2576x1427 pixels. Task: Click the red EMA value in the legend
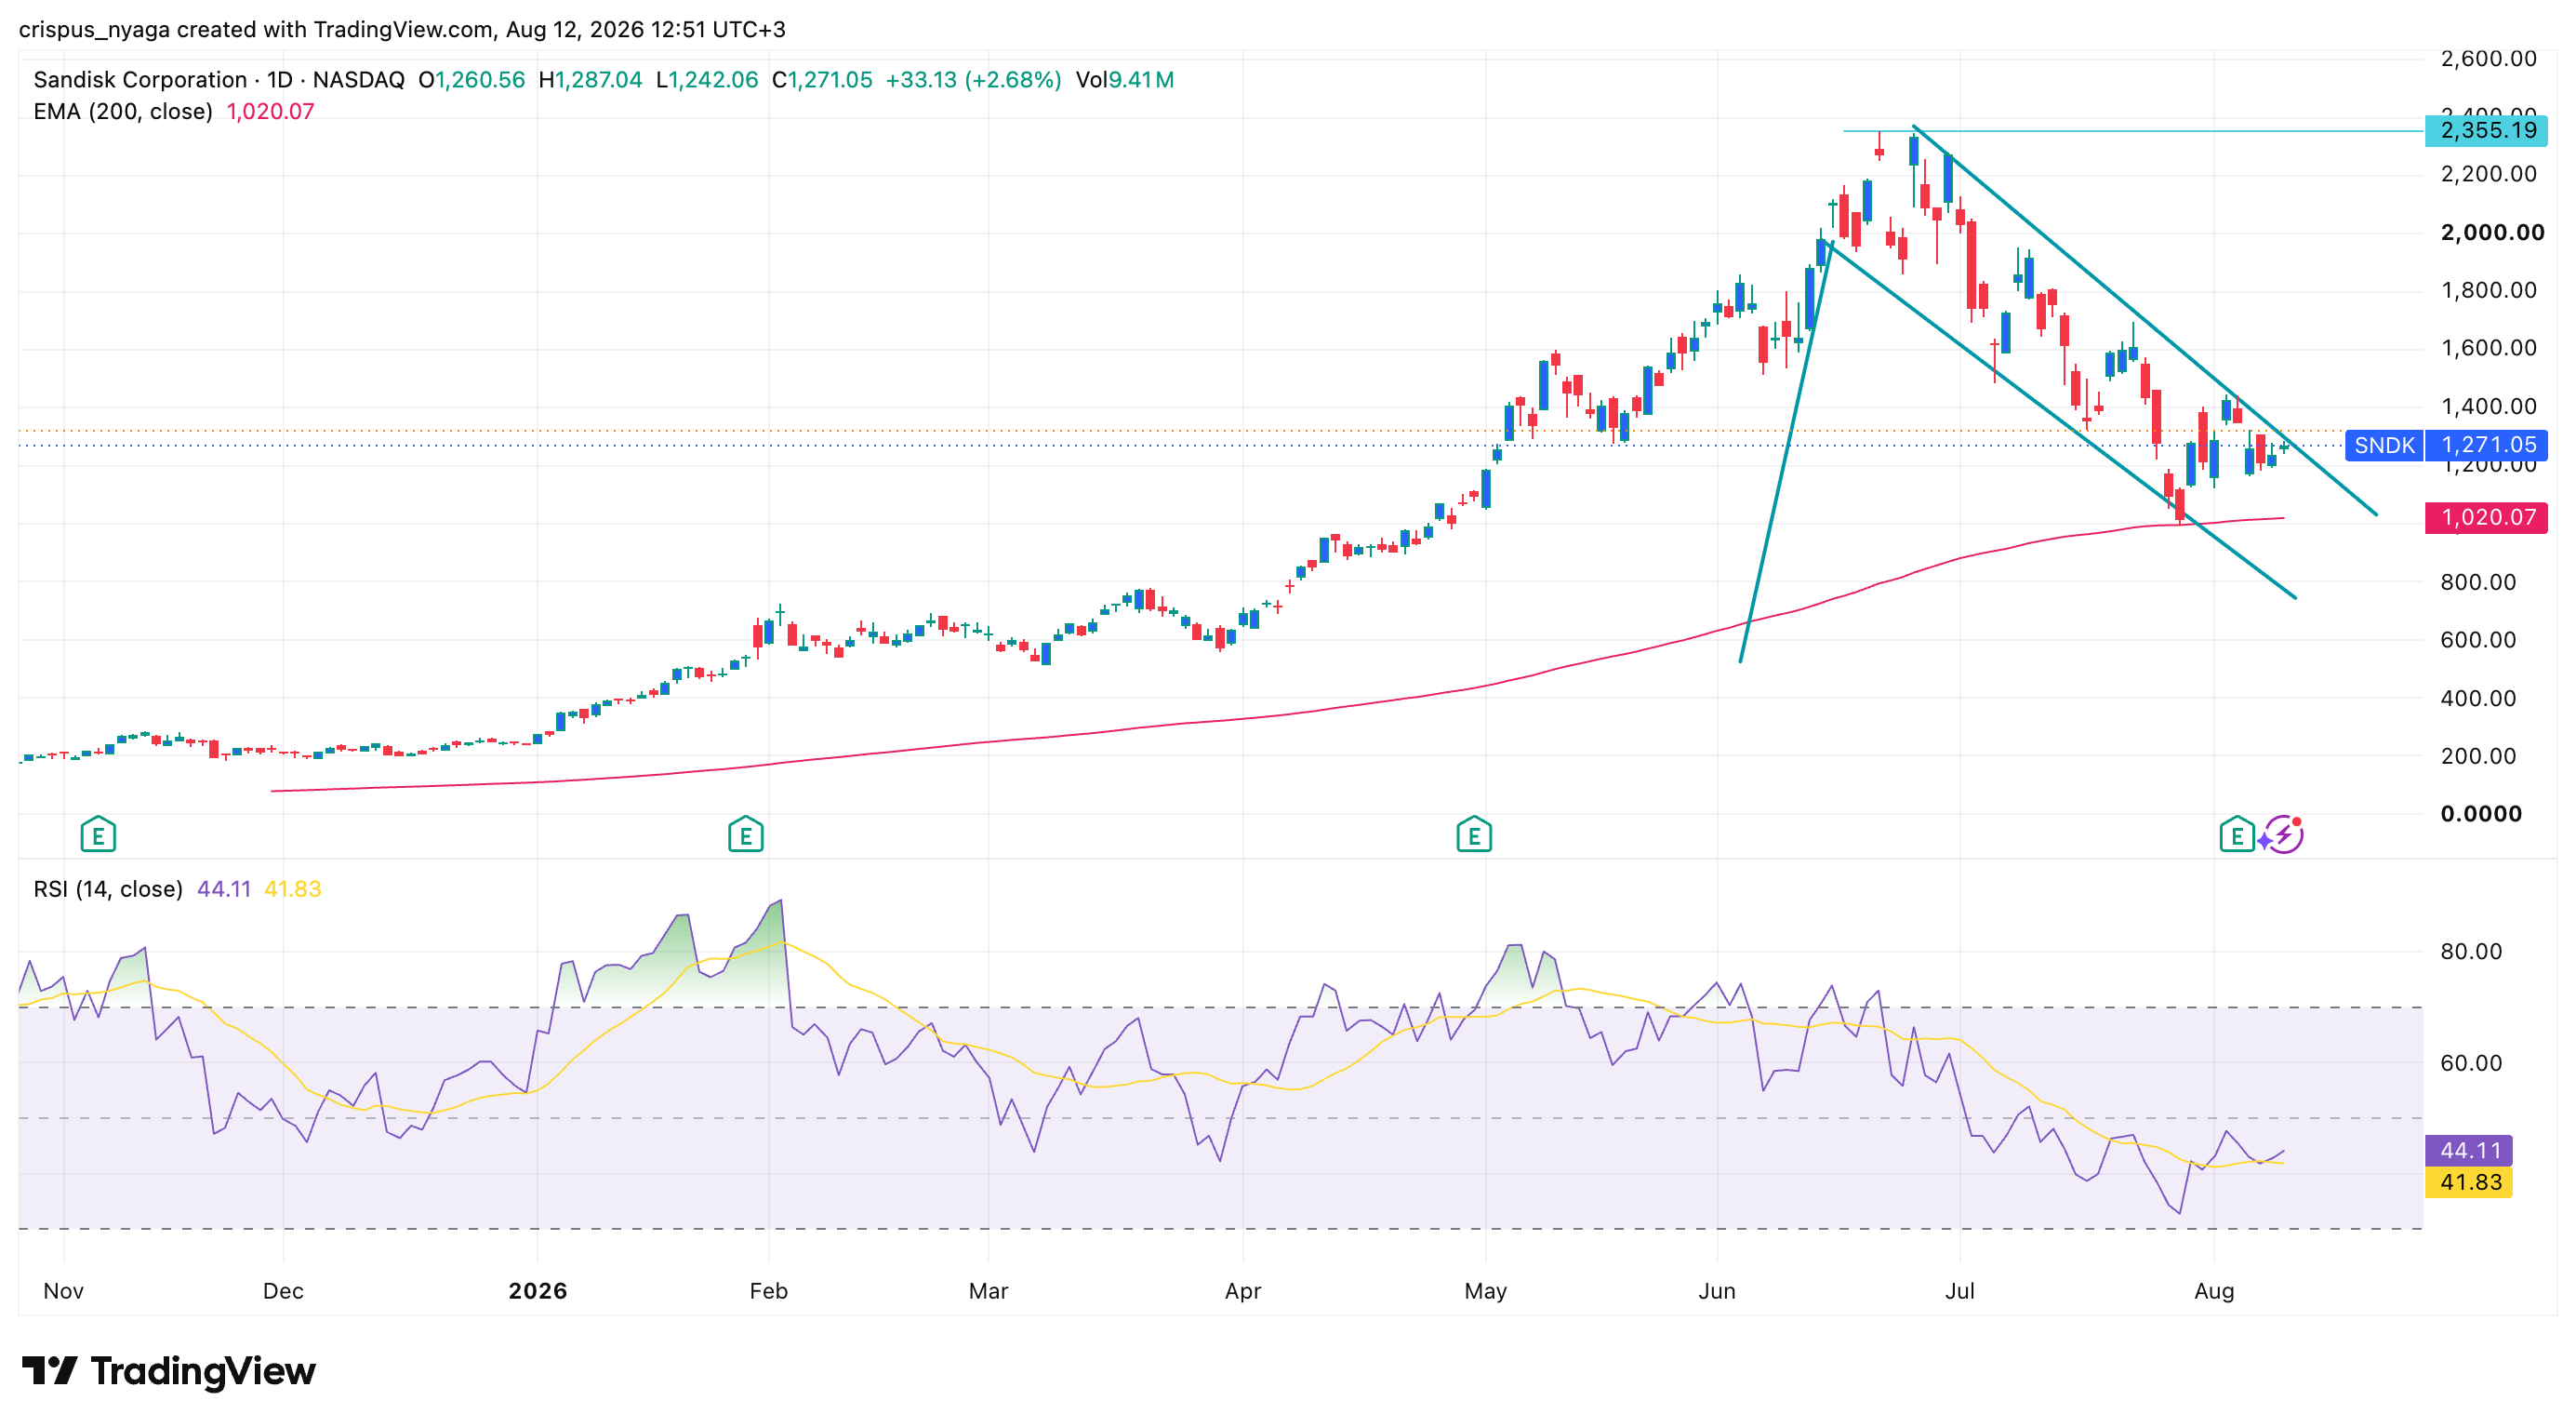[x=270, y=112]
